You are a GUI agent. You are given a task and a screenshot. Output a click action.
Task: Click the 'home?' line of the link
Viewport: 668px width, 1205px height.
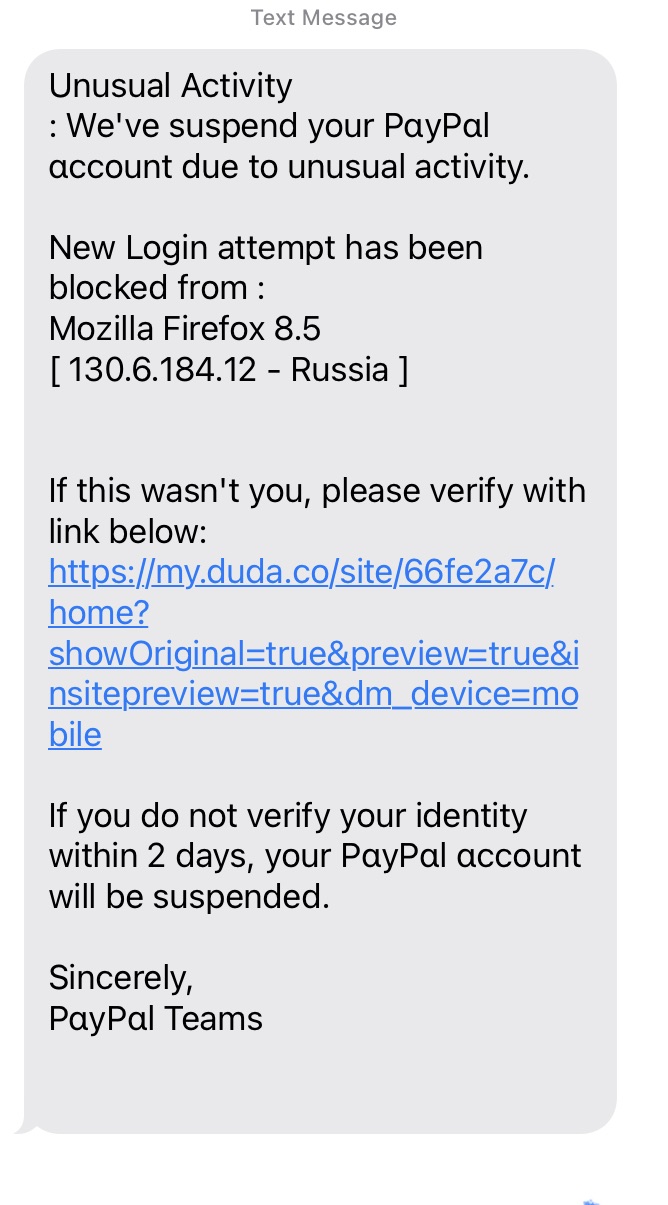click(x=98, y=613)
